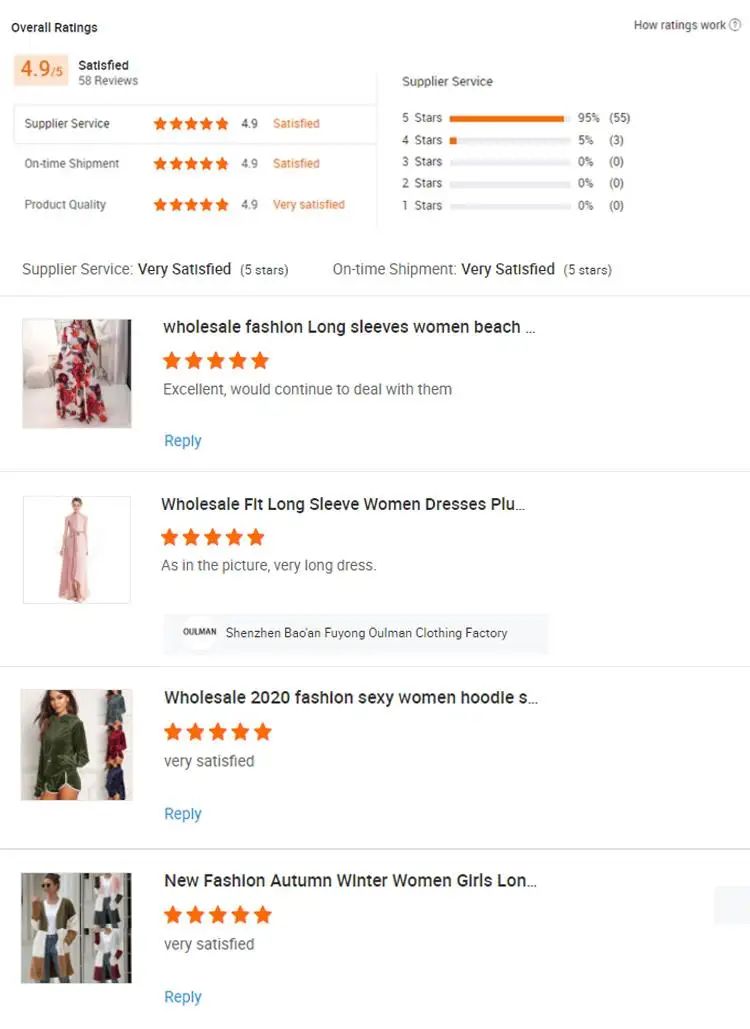Open the green hoodie set thumbnail

click(x=77, y=744)
